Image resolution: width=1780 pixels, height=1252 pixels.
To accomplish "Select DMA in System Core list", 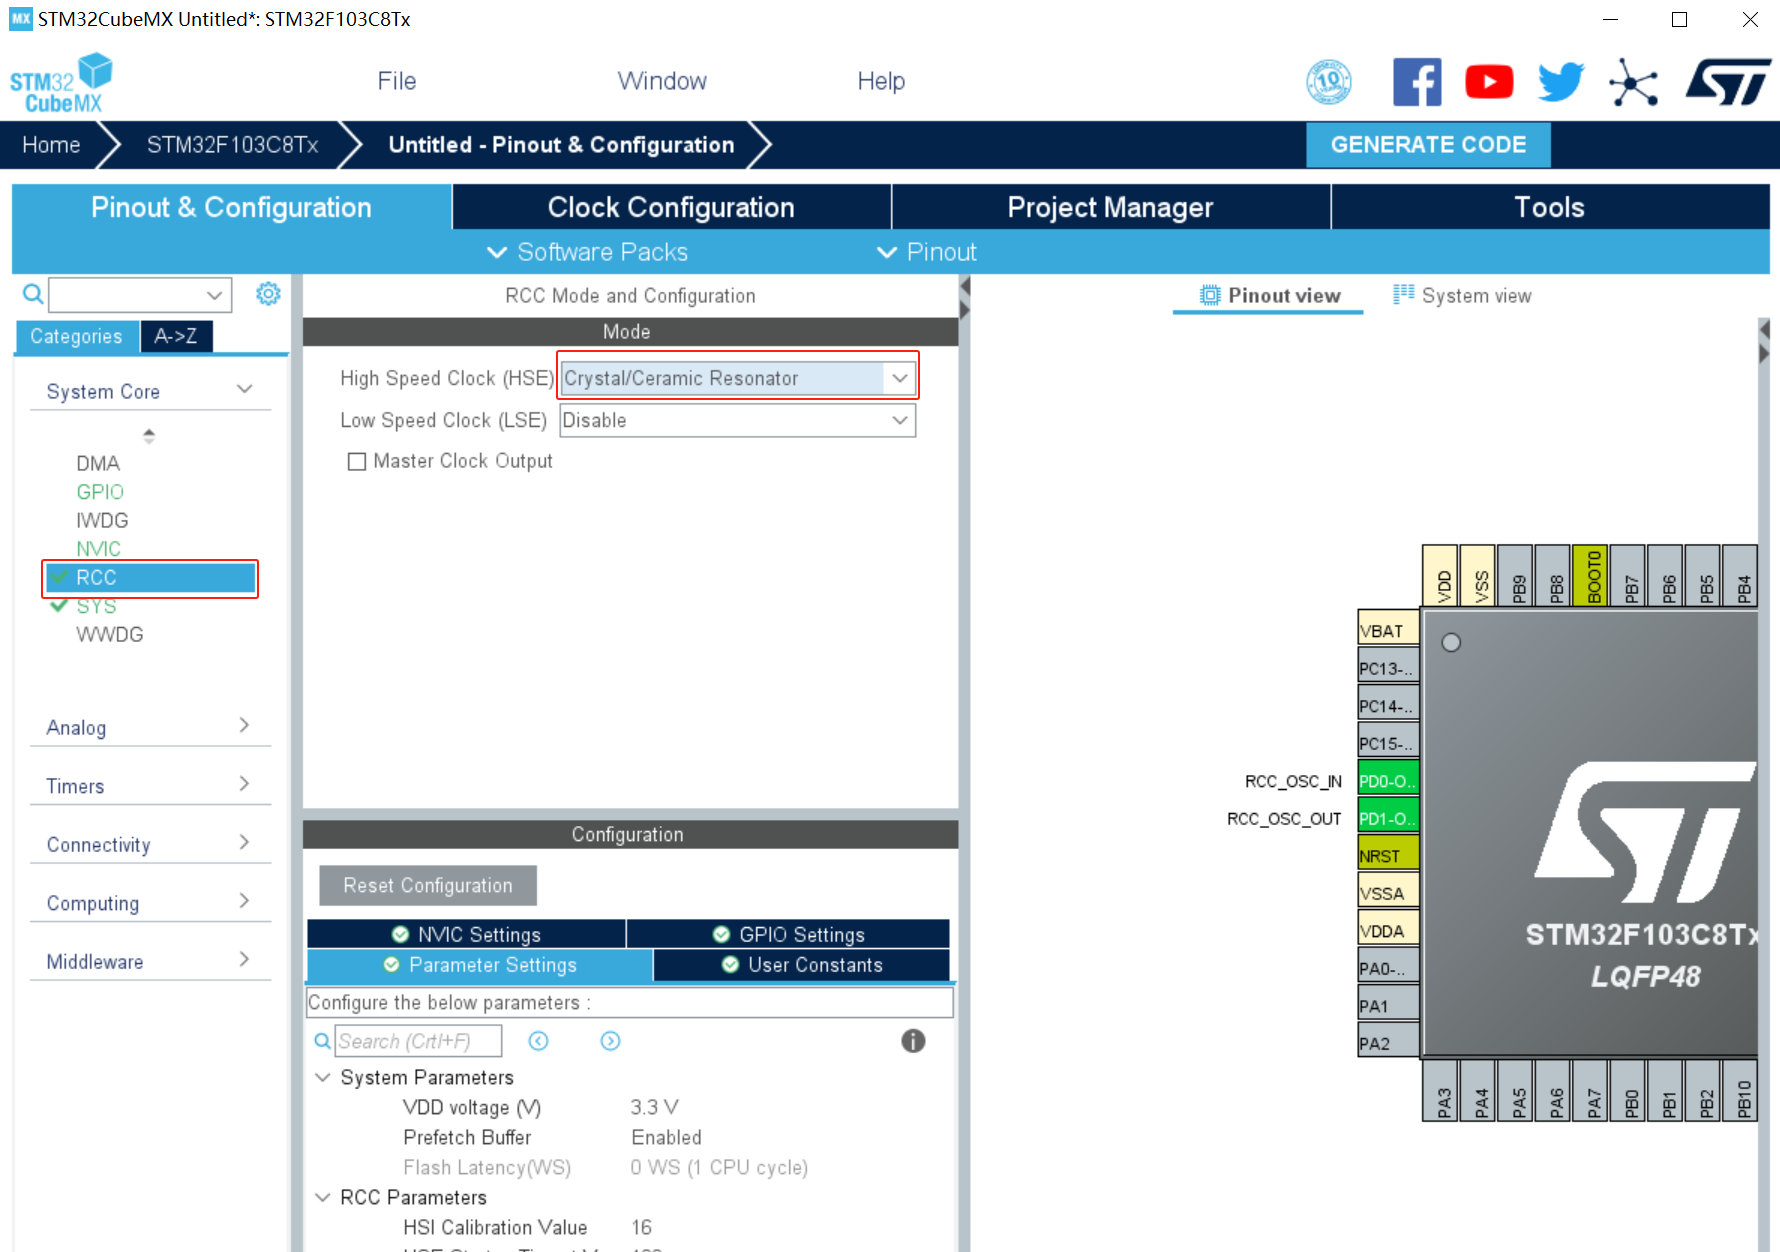I will click(98, 463).
